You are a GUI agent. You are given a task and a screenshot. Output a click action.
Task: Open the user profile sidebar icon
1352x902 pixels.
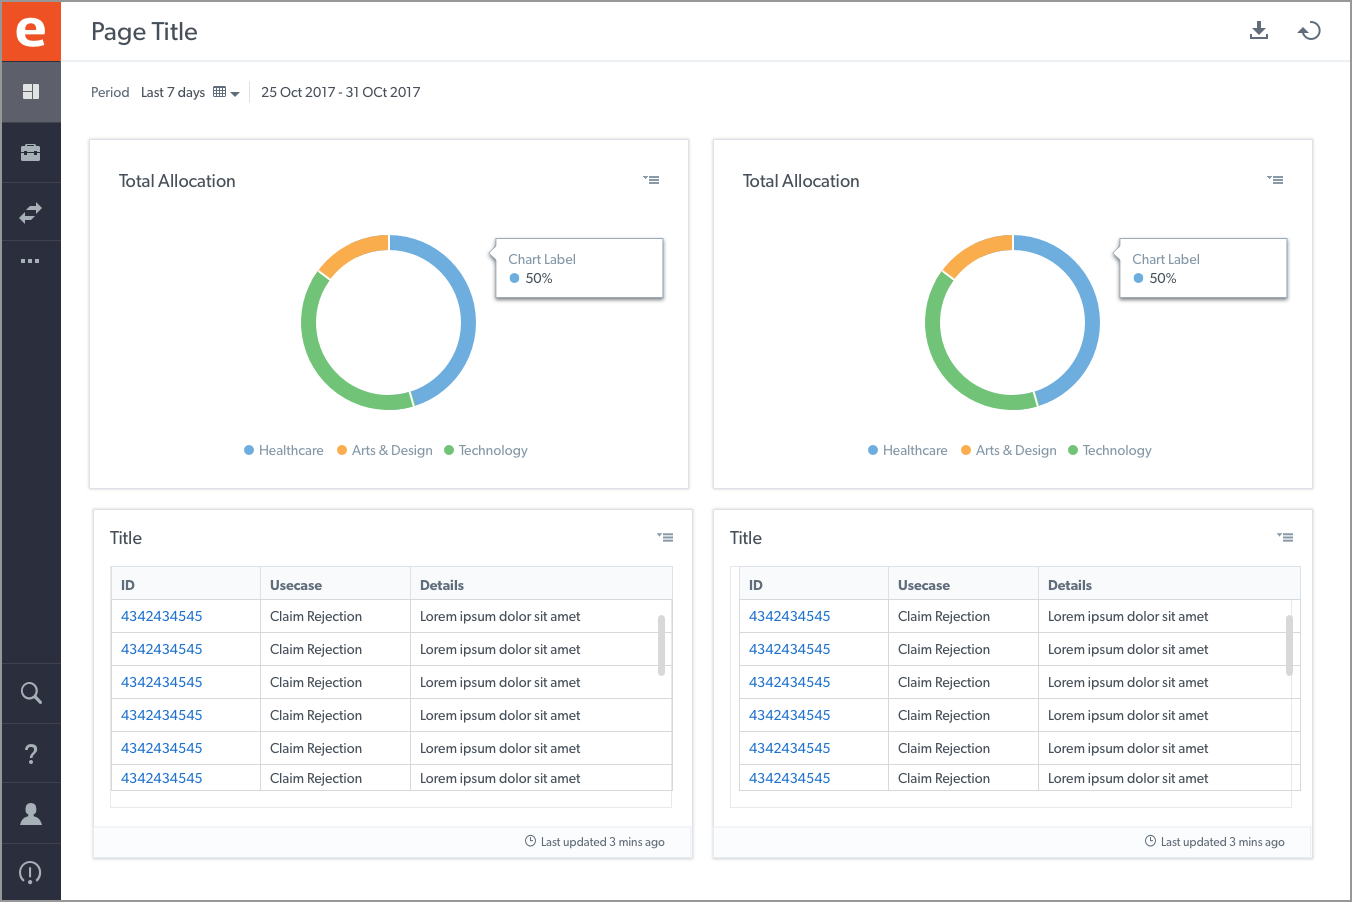click(31, 813)
